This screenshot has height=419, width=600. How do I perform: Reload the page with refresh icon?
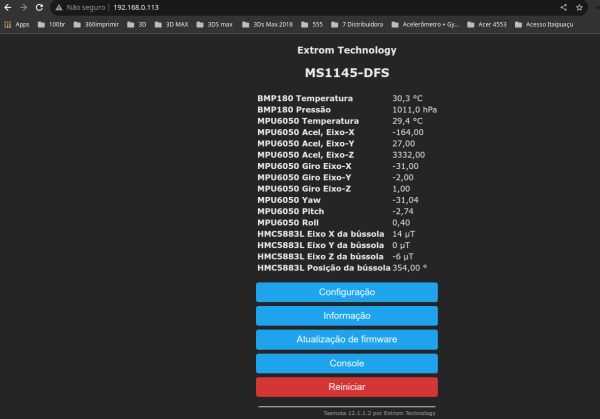coord(40,7)
